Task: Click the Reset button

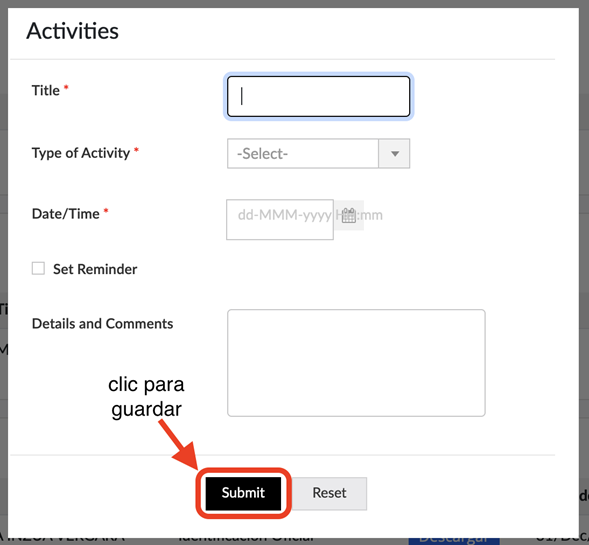Action: (329, 493)
